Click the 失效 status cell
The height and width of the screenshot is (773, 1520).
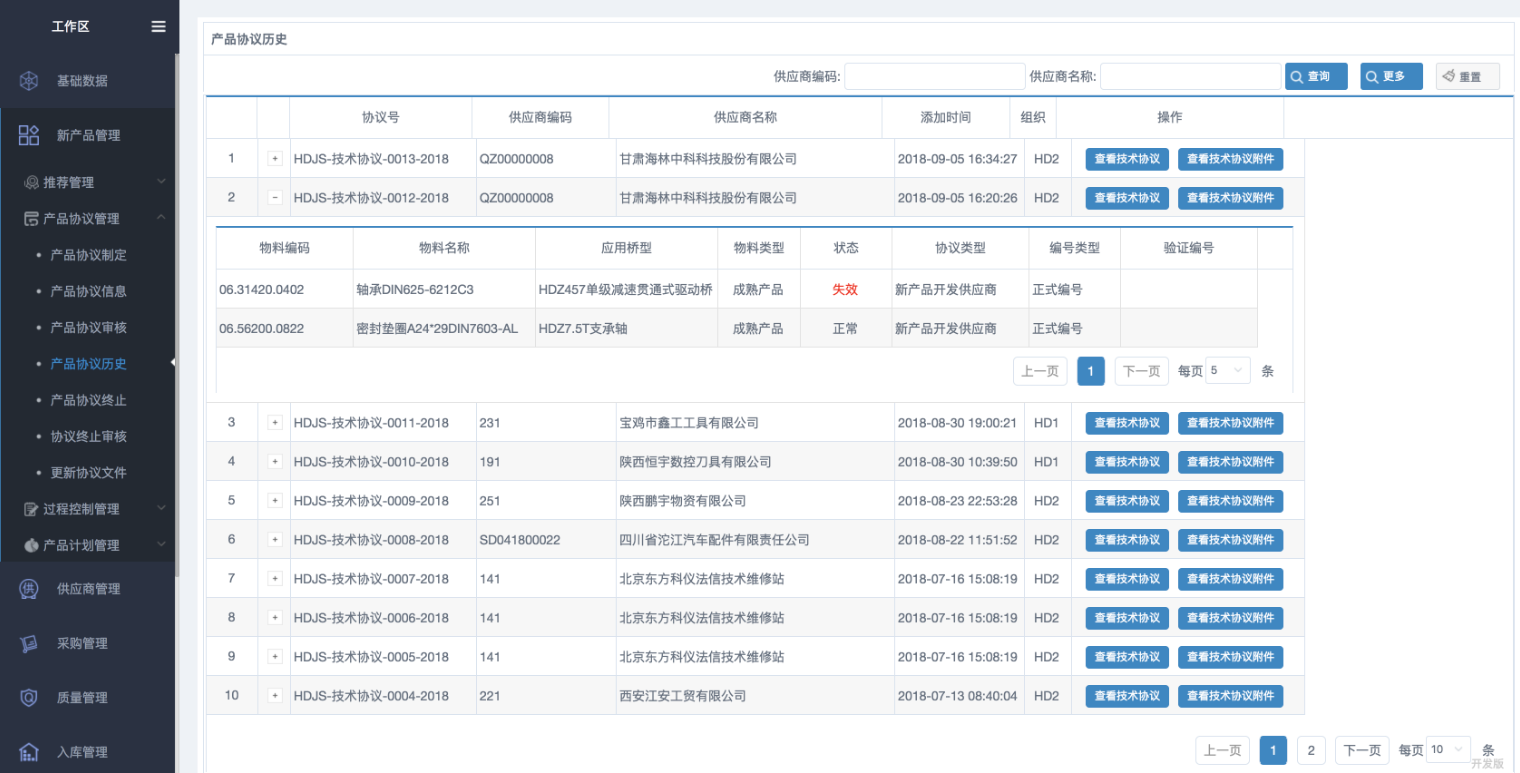click(845, 289)
